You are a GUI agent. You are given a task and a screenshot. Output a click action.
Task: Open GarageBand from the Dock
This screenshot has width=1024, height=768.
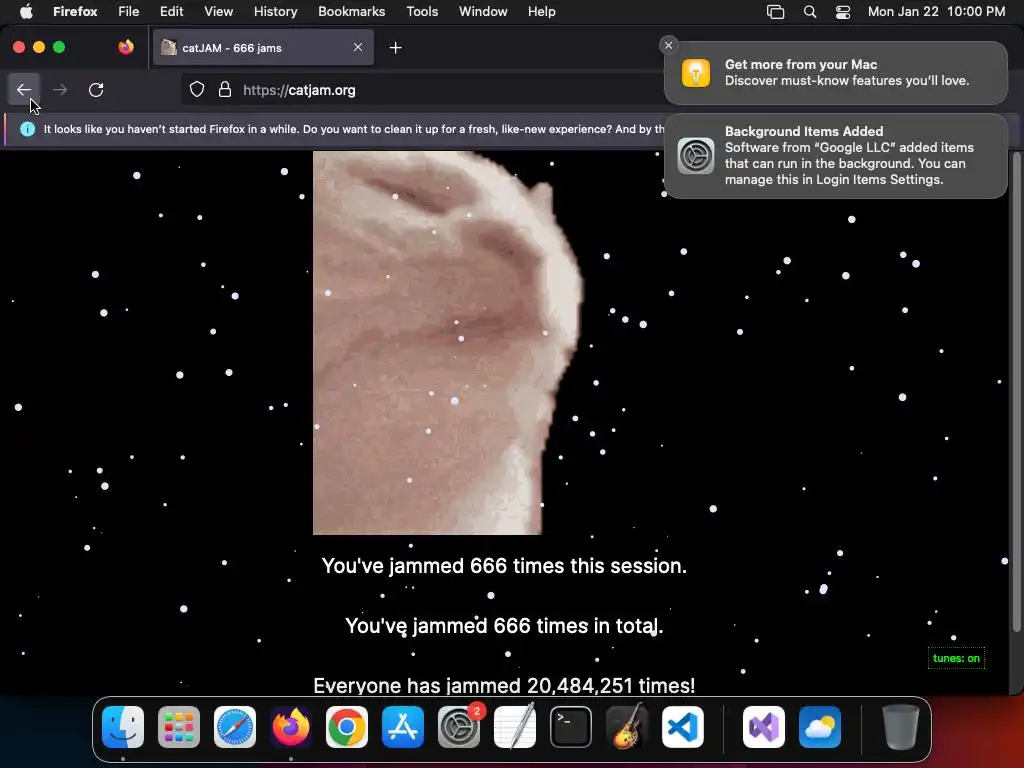click(x=627, y=726)
